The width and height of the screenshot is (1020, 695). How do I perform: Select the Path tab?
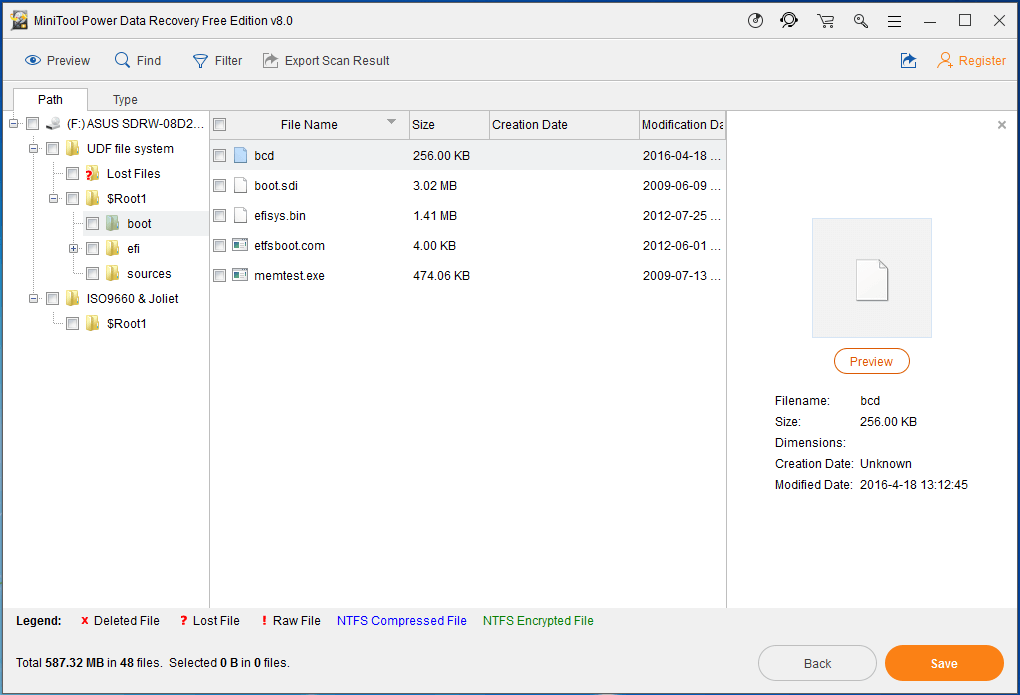coord(50,99)
